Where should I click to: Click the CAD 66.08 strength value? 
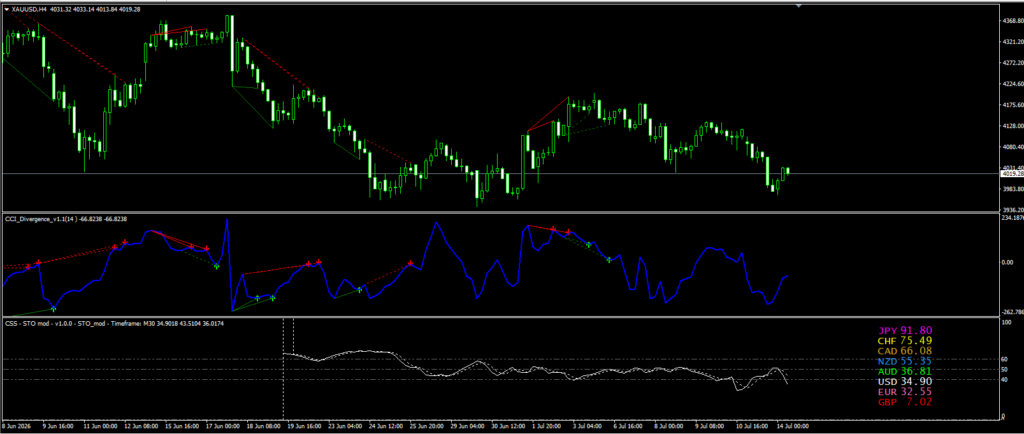tap(905, 351)
